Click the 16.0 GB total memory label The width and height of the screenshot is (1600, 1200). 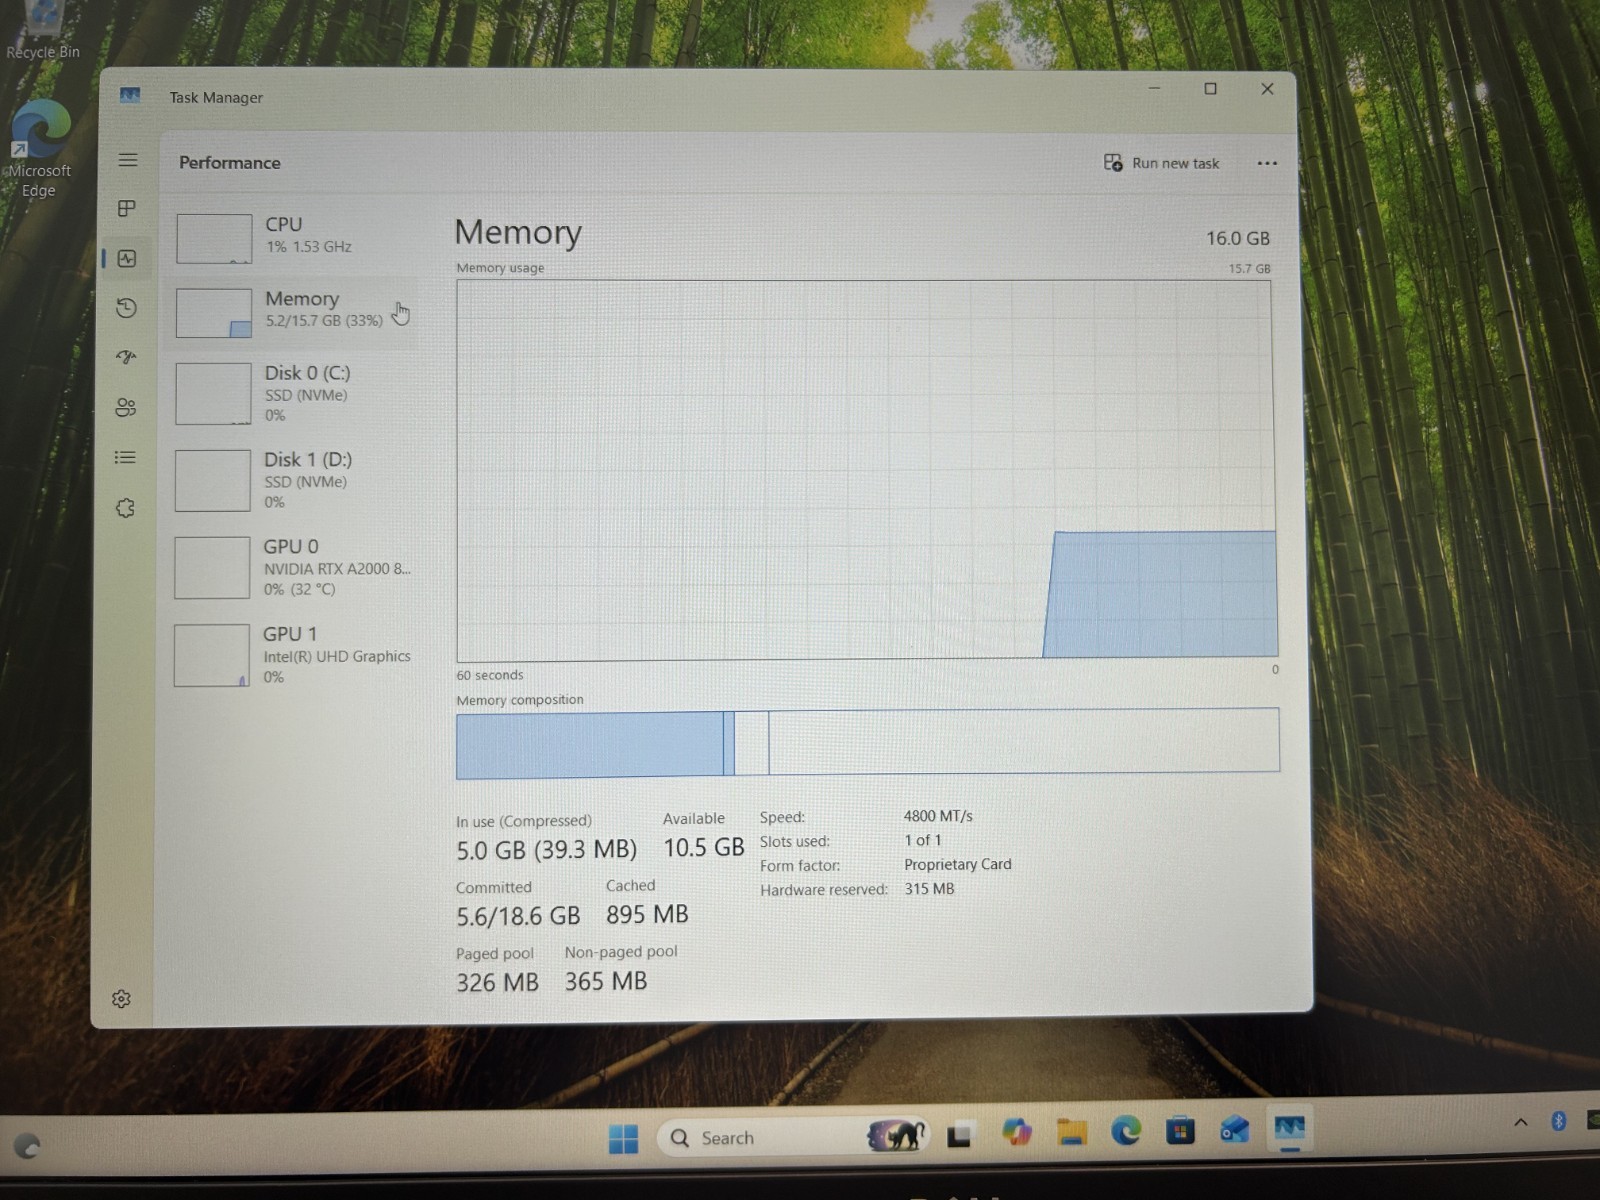[1238, 238]
